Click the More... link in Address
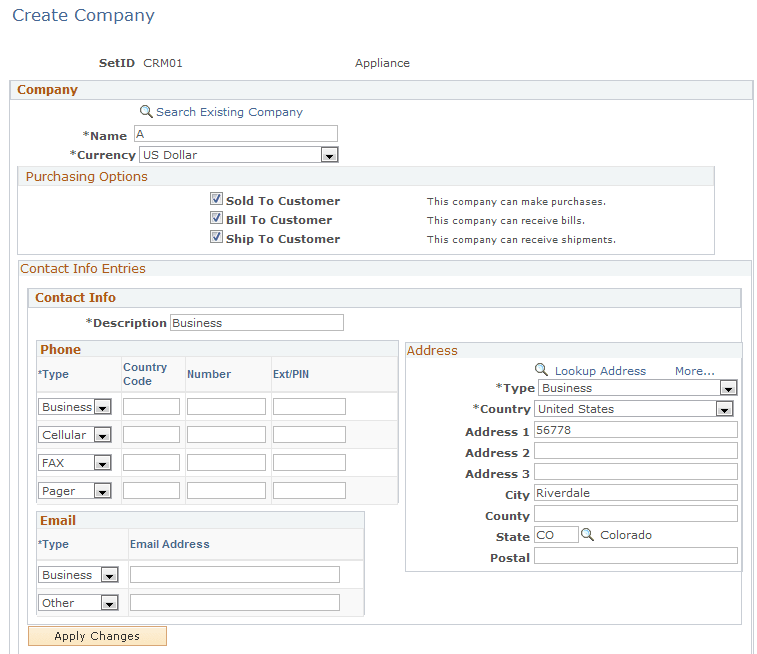This screenshot has width=757, height=654. (694, 371)
